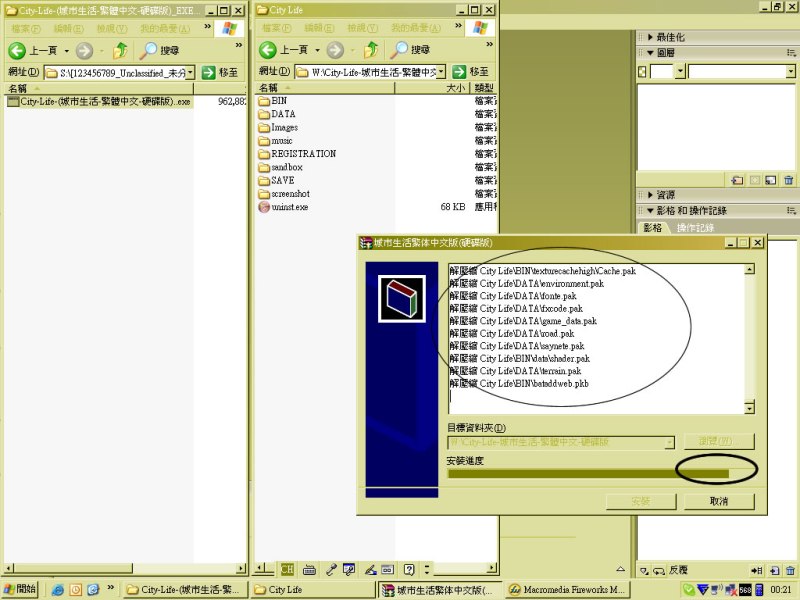Select the music folder
800x600 pixels.
tap(275, 141)
